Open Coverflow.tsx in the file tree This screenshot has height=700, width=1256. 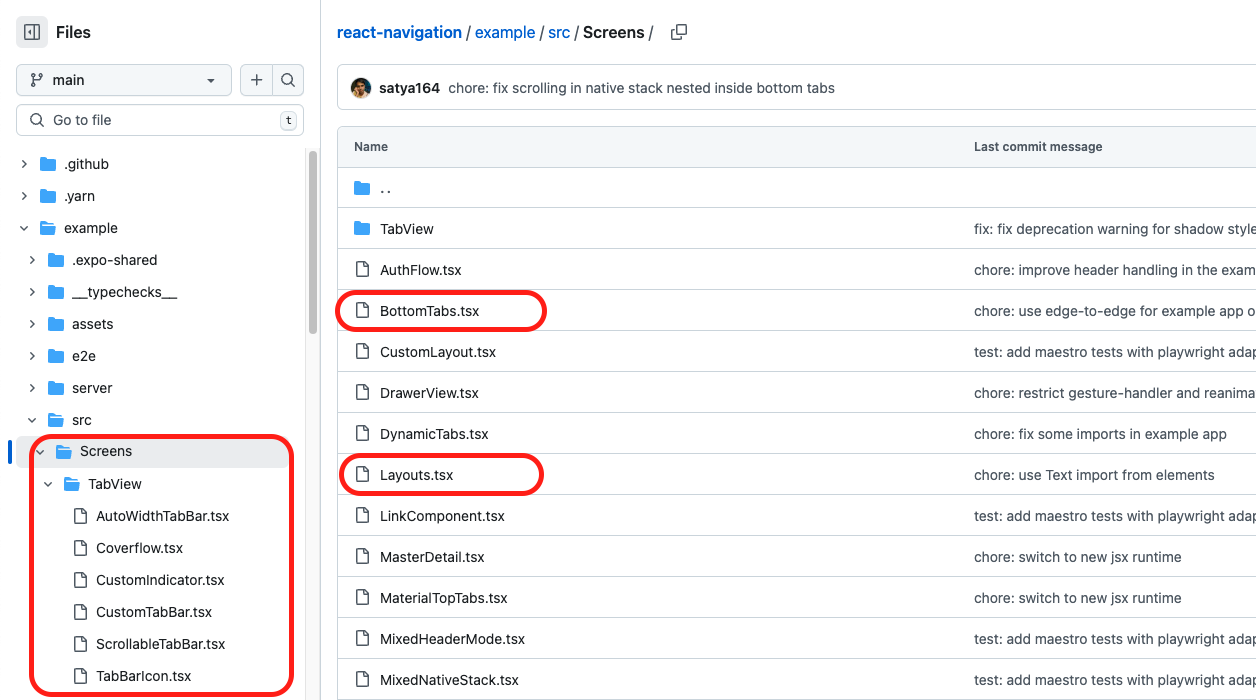pyautogui.click(x=140, y=548)
